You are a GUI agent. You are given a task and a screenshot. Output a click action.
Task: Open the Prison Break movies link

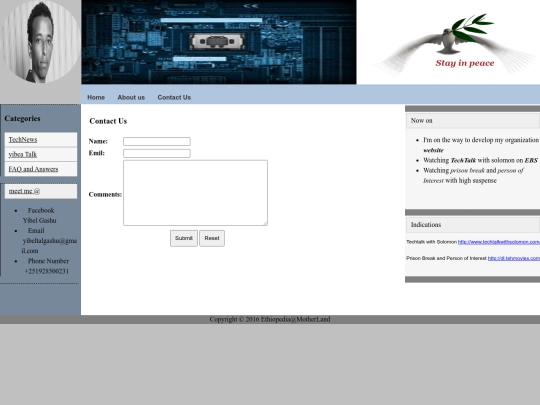(514, 258)
